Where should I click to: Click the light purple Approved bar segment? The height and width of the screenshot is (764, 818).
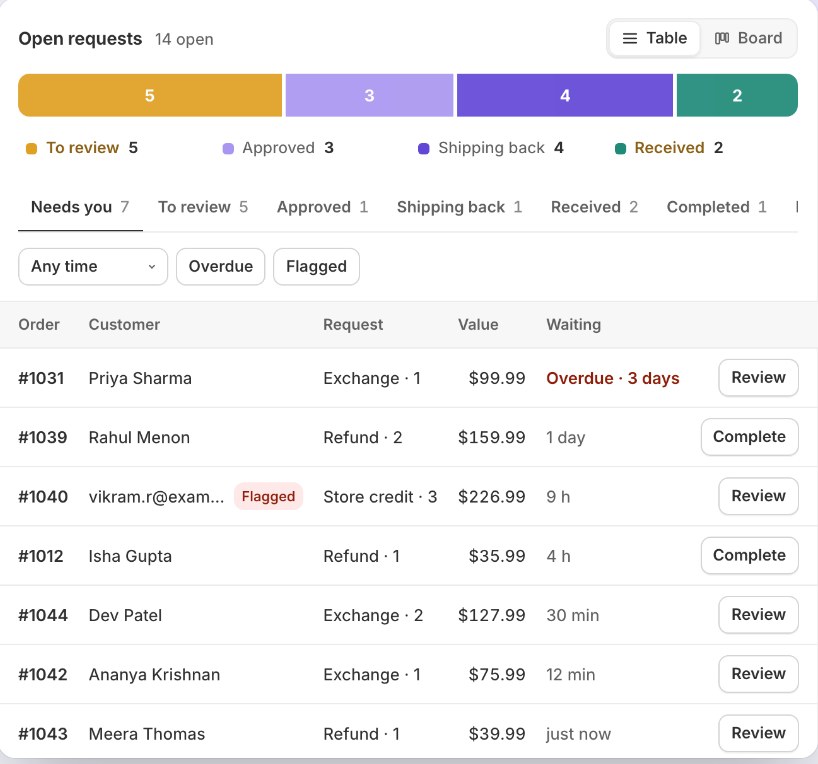[x=369, y=95]
